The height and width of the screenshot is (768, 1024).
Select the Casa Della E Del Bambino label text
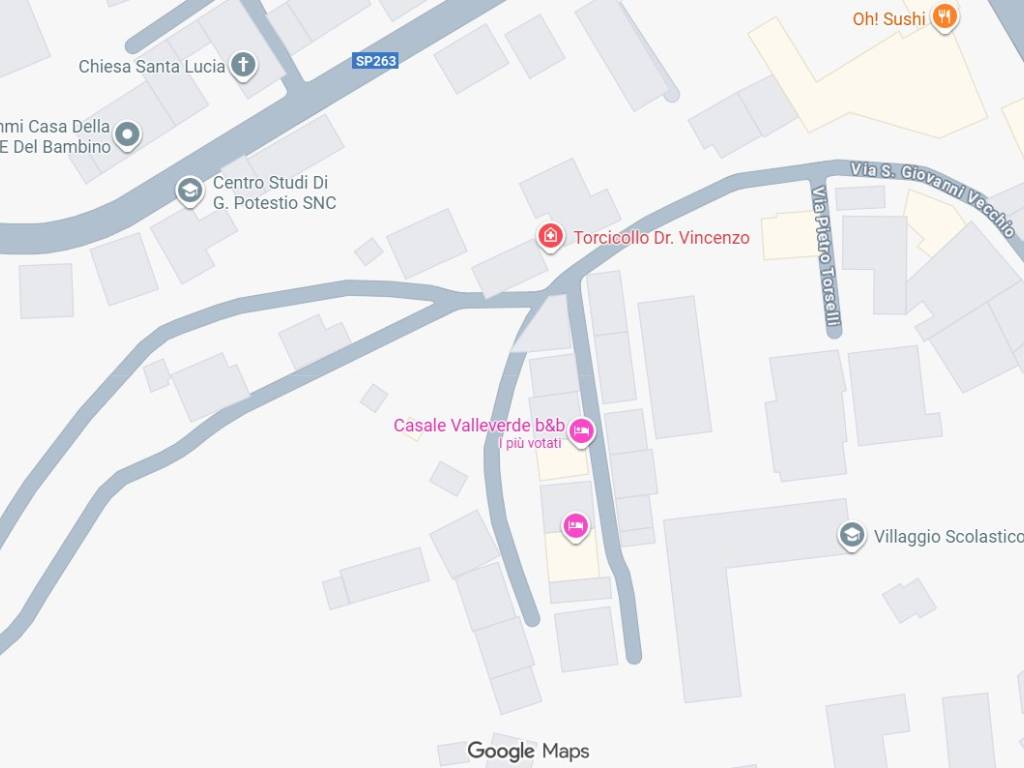(x=55, y=136)
